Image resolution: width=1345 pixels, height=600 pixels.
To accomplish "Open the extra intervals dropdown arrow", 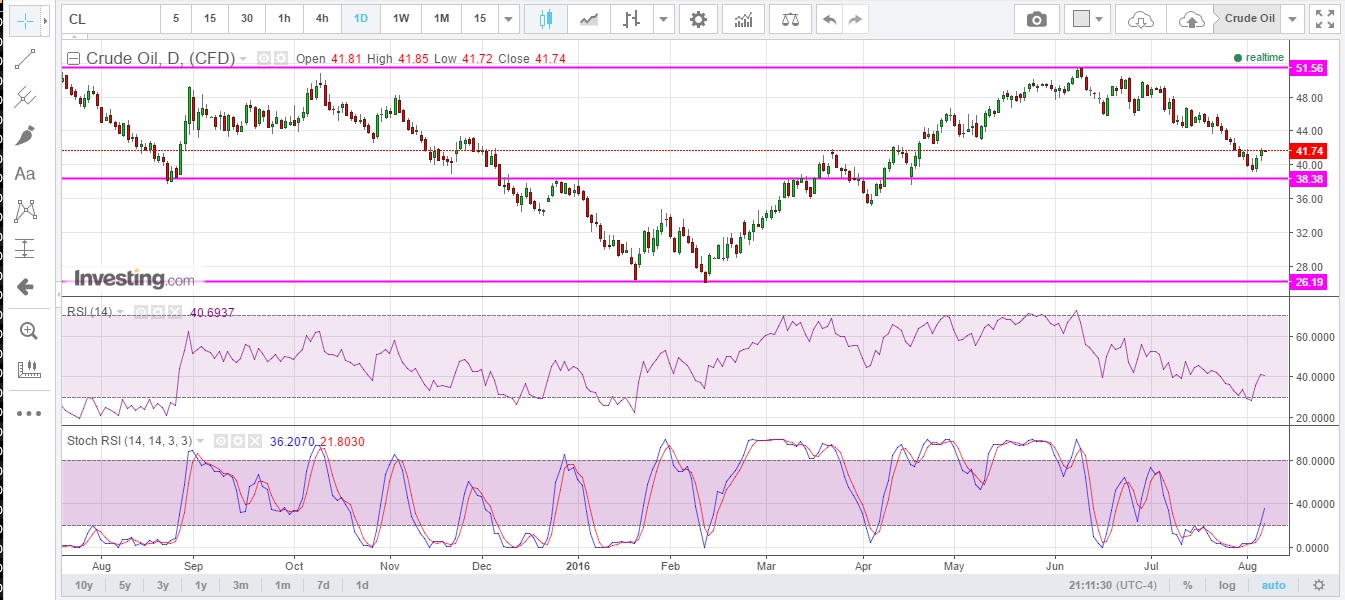I will click(x=508, y=18).
